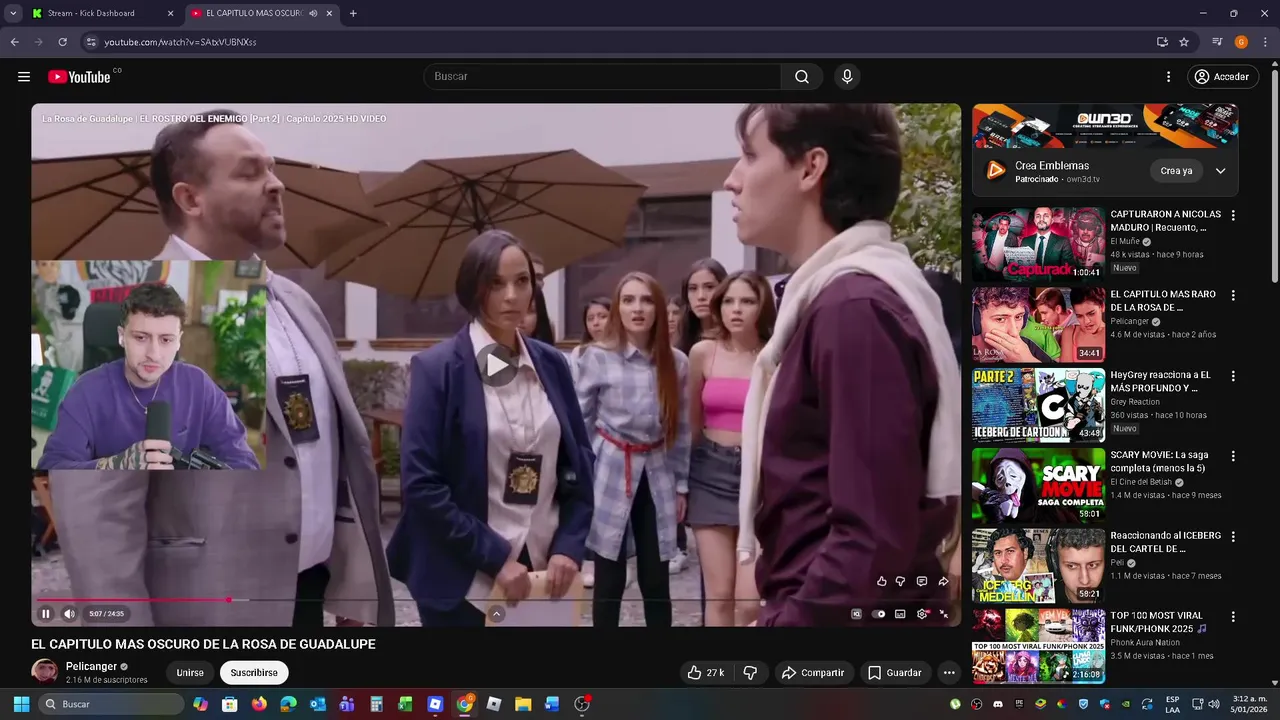The height and width of the screenshot is (720, 1280).
Task: Open the OWN3D ad banner image
Action: [1105, 126]
